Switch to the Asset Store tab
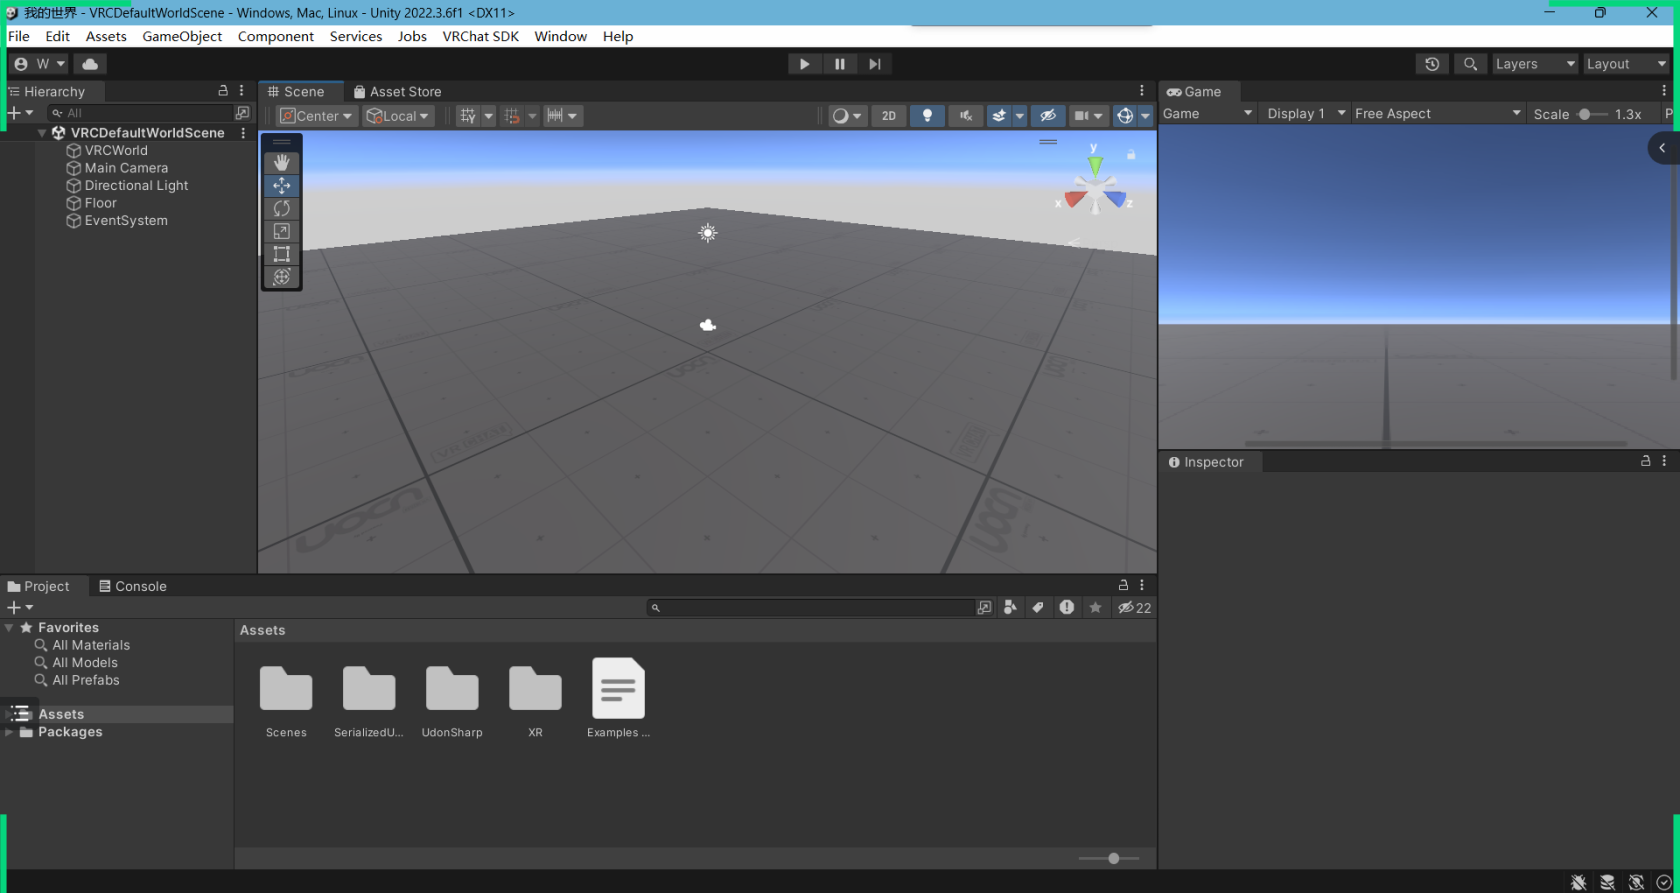The width and height of the screenshot is (1680, 893). 397,91
